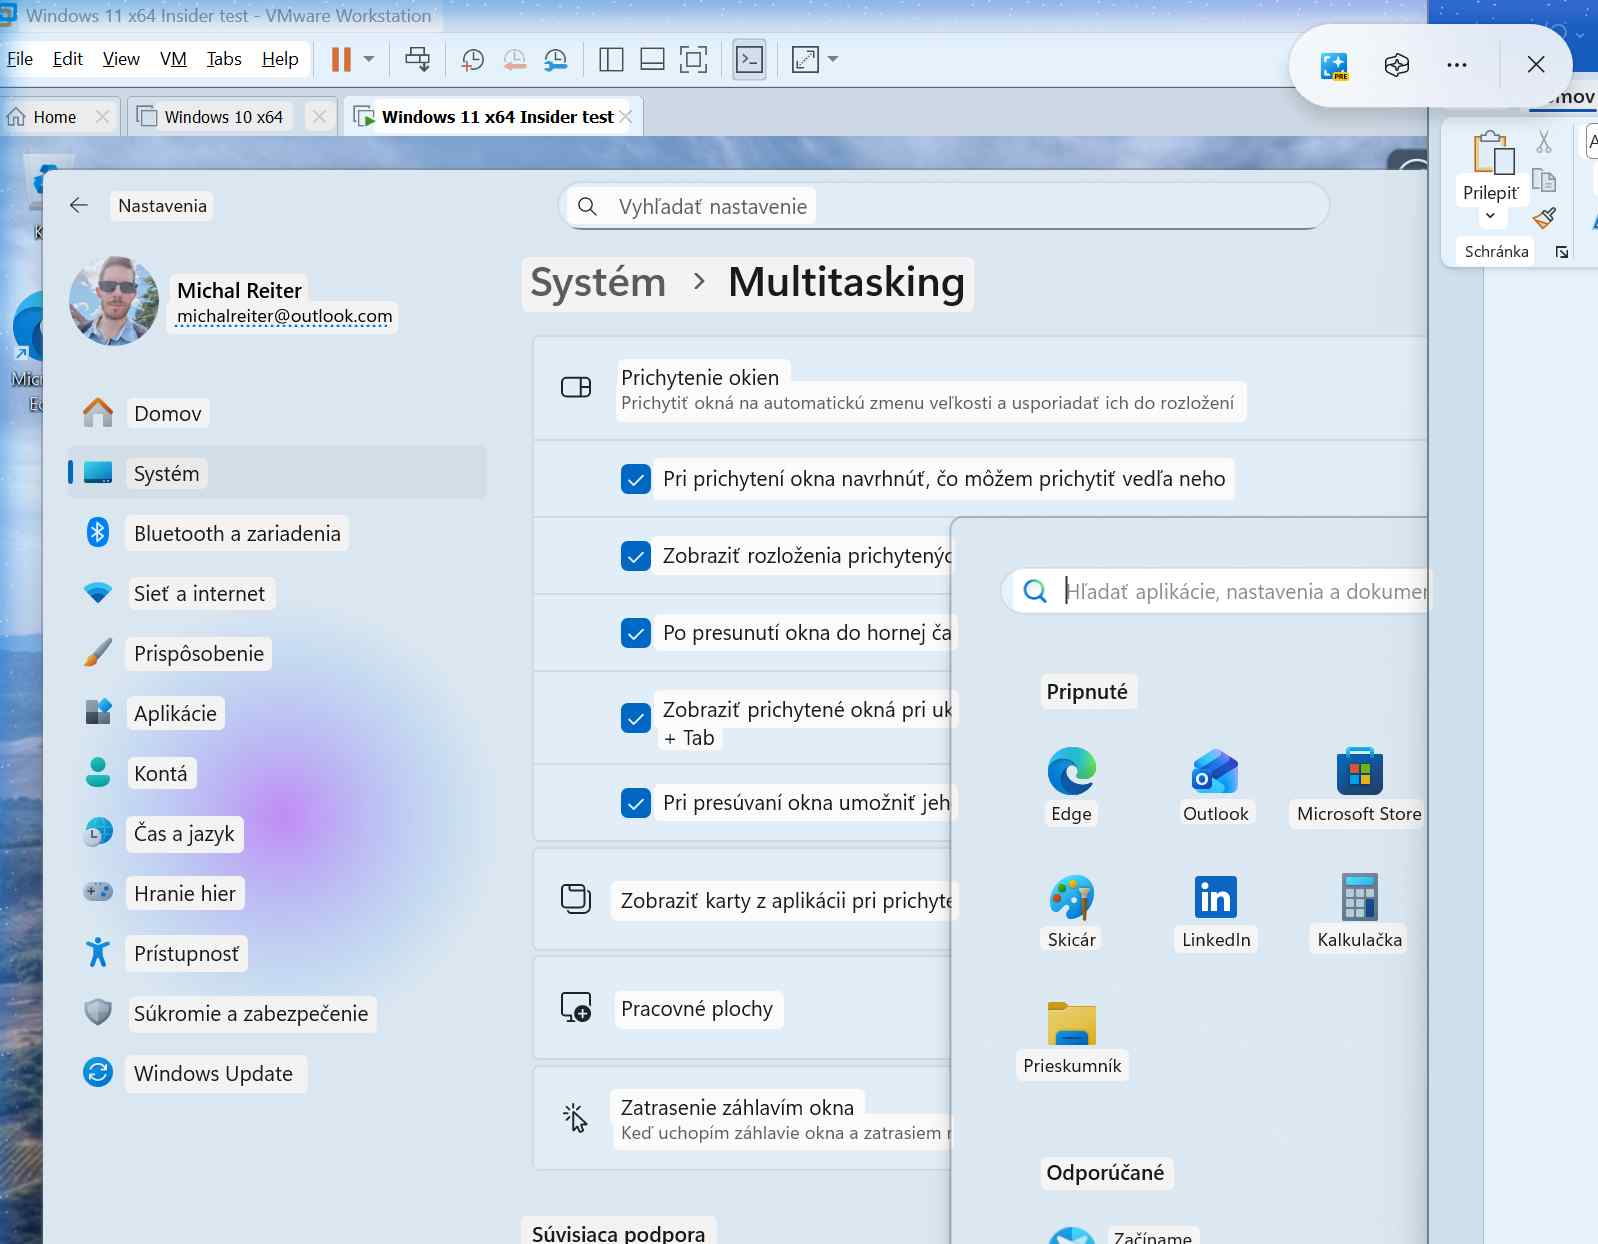1598x1244 pixels.
Task: Pause the virtual machine with the orange button
Action: click(341, 60)
